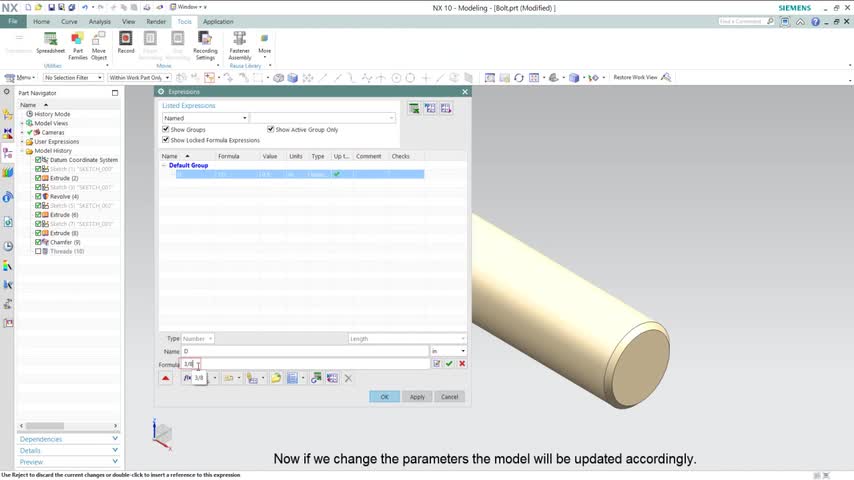Uncheck Datum Coordinate System checkbox

38,160
